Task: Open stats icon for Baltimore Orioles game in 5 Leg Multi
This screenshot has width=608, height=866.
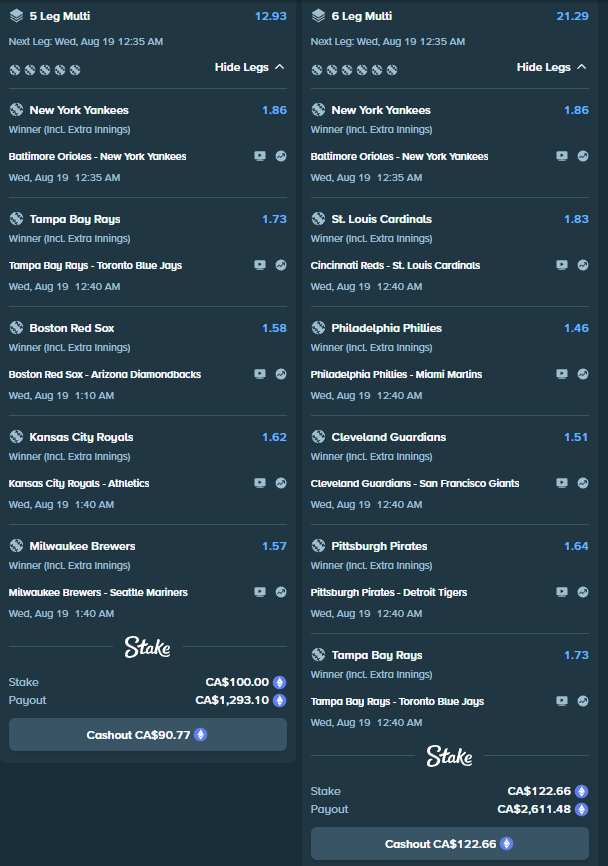Action: (x=281, y=156)
